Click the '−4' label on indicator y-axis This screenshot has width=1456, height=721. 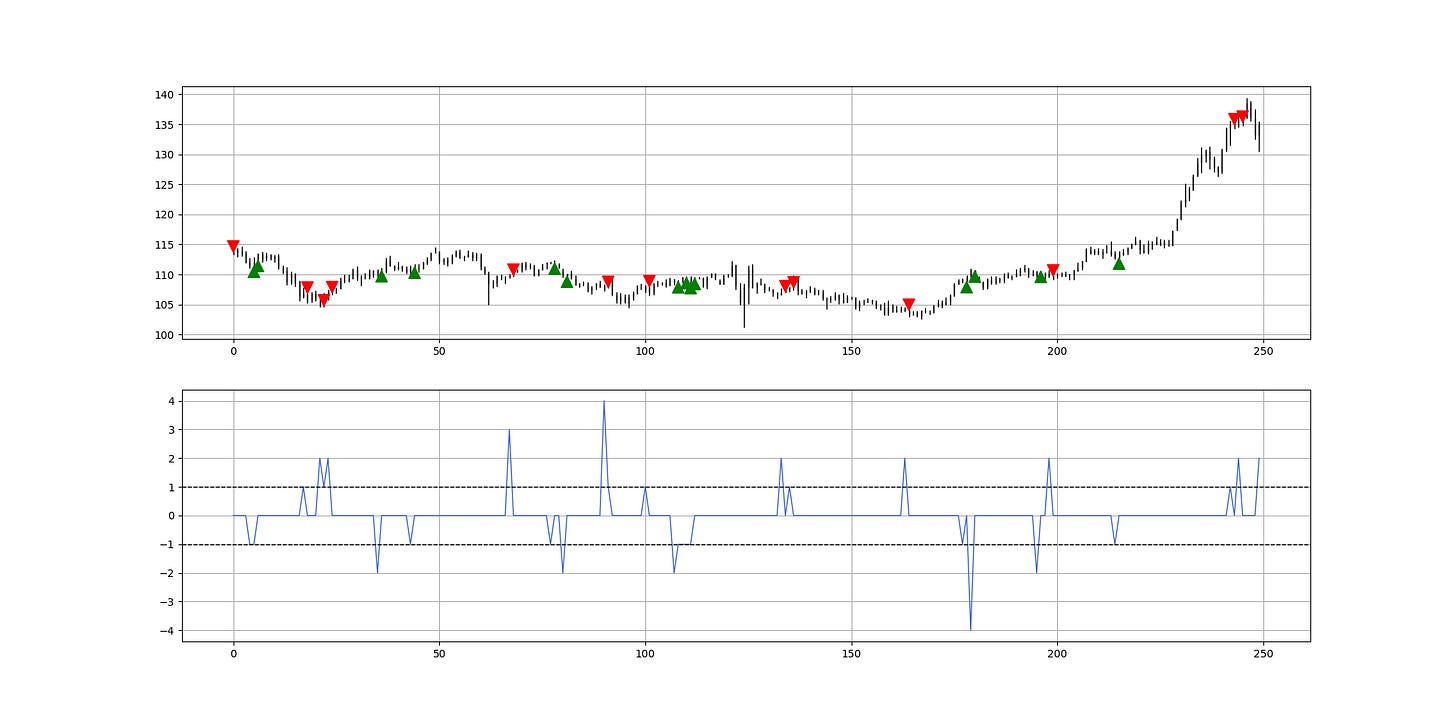click(168, 630)
